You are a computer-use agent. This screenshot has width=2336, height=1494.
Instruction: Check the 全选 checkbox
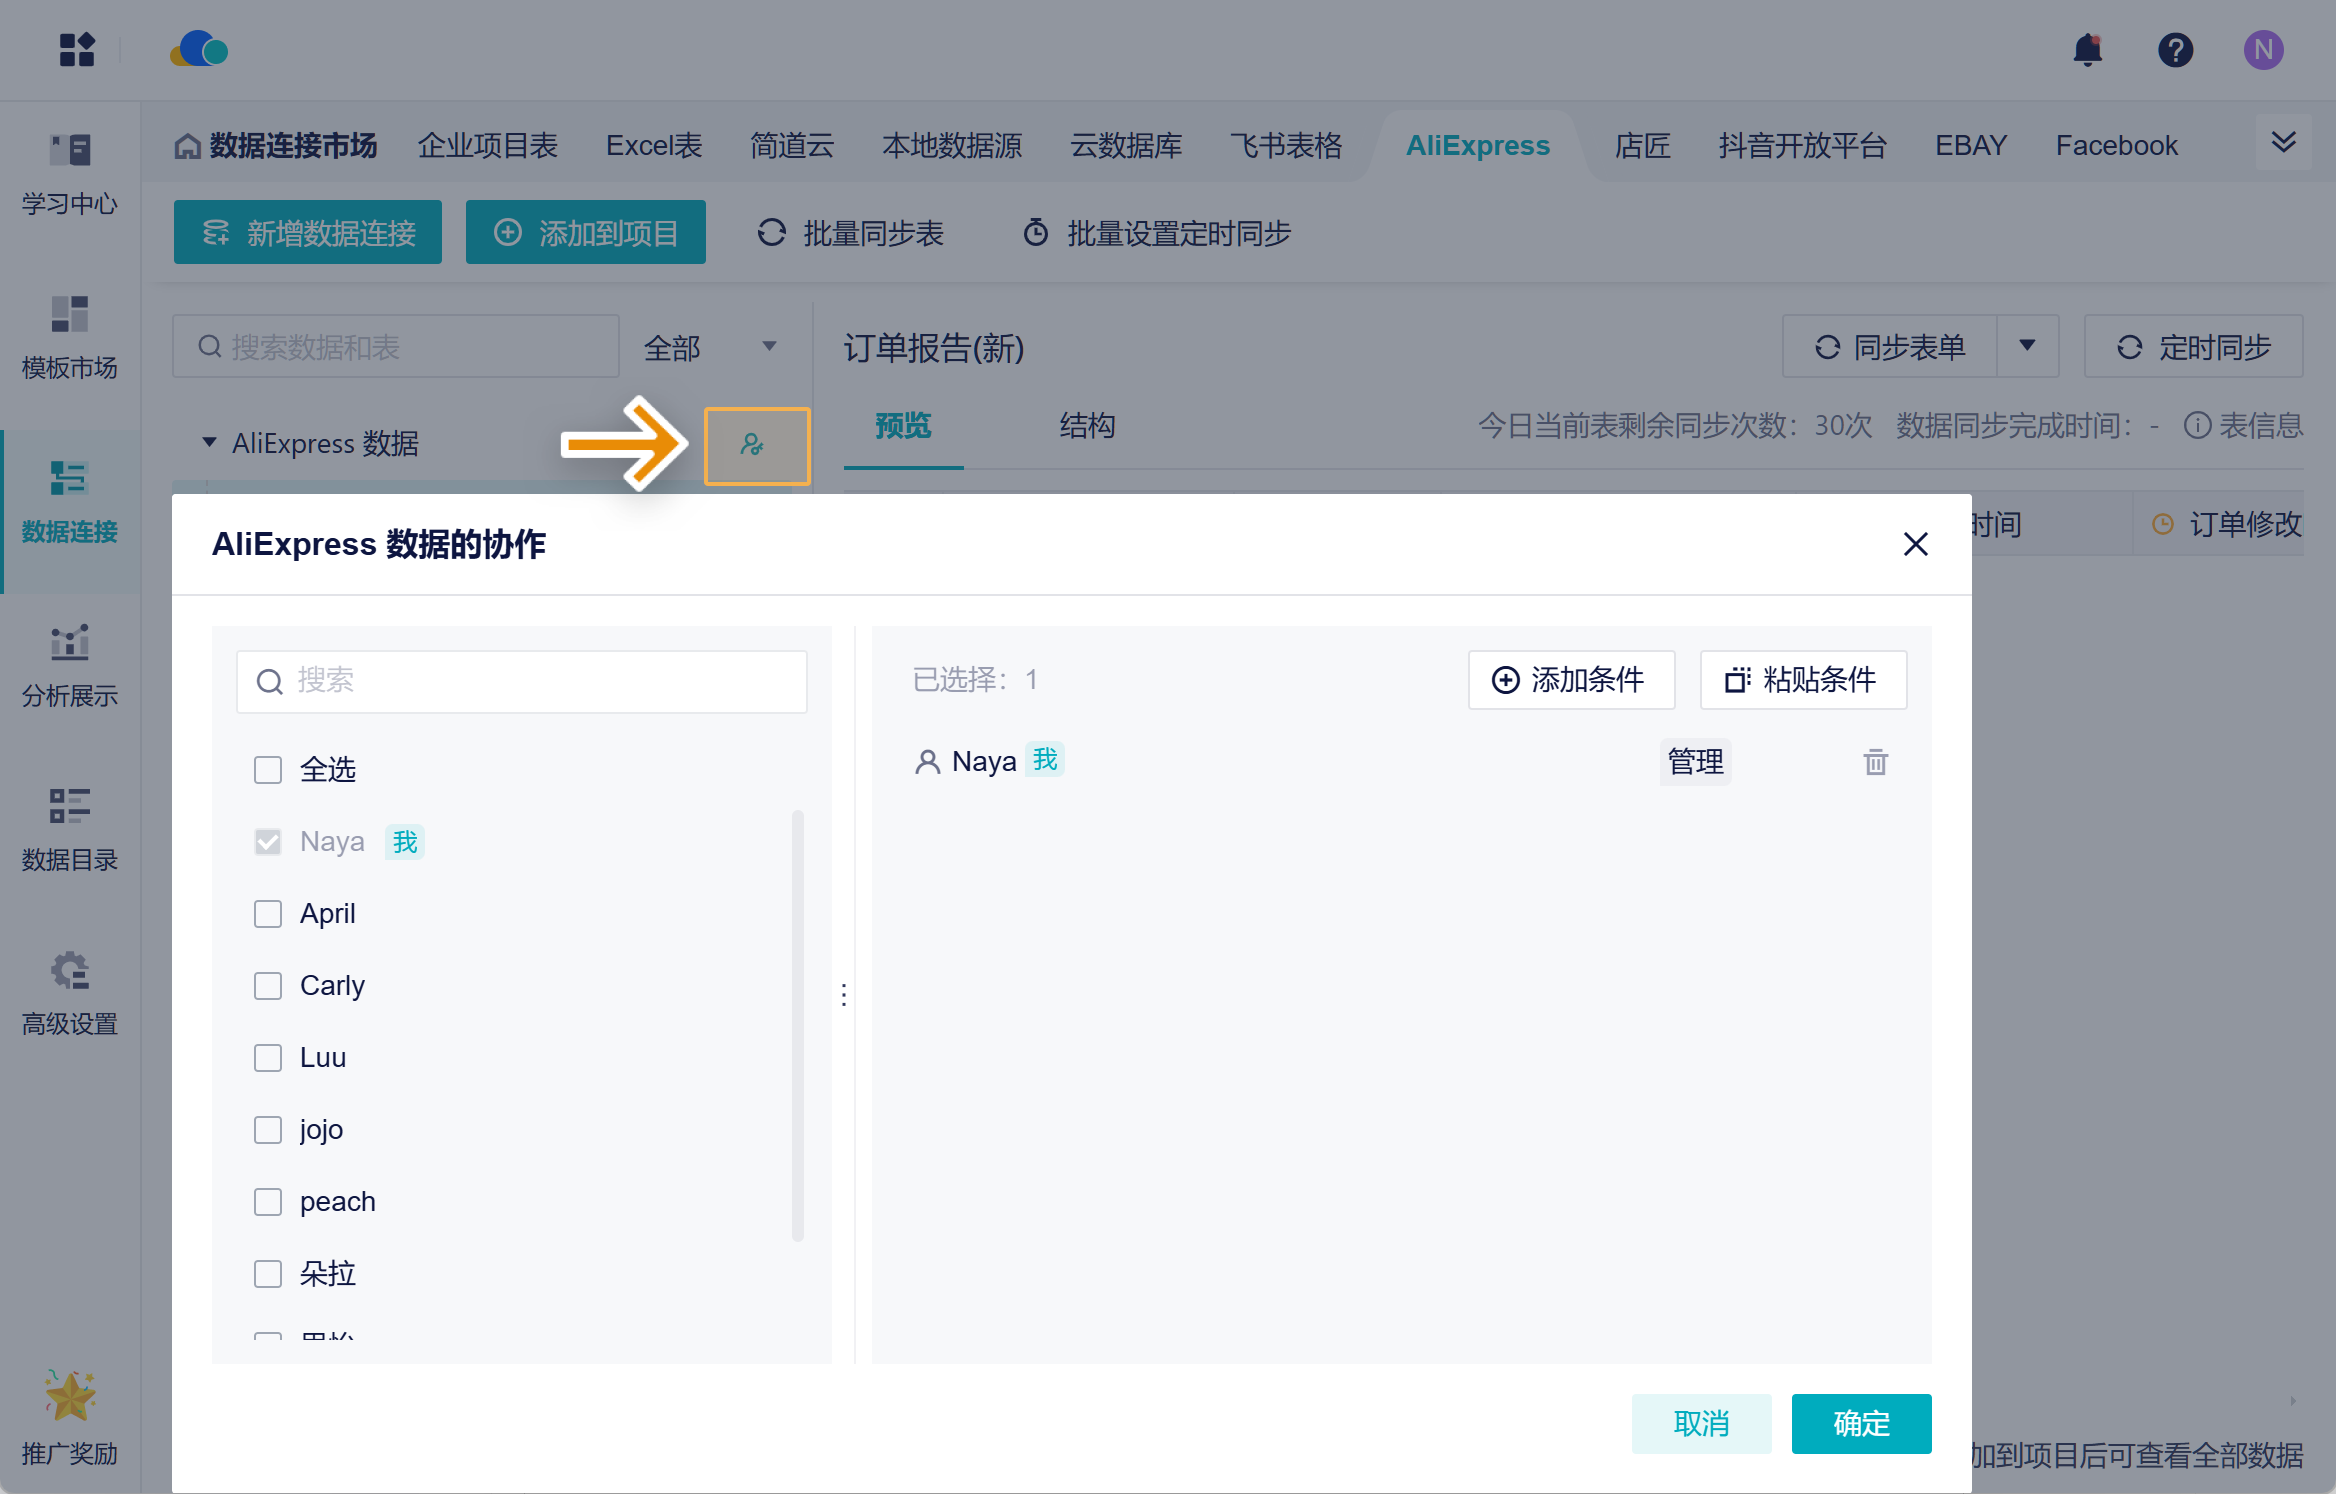pos(268,770)
